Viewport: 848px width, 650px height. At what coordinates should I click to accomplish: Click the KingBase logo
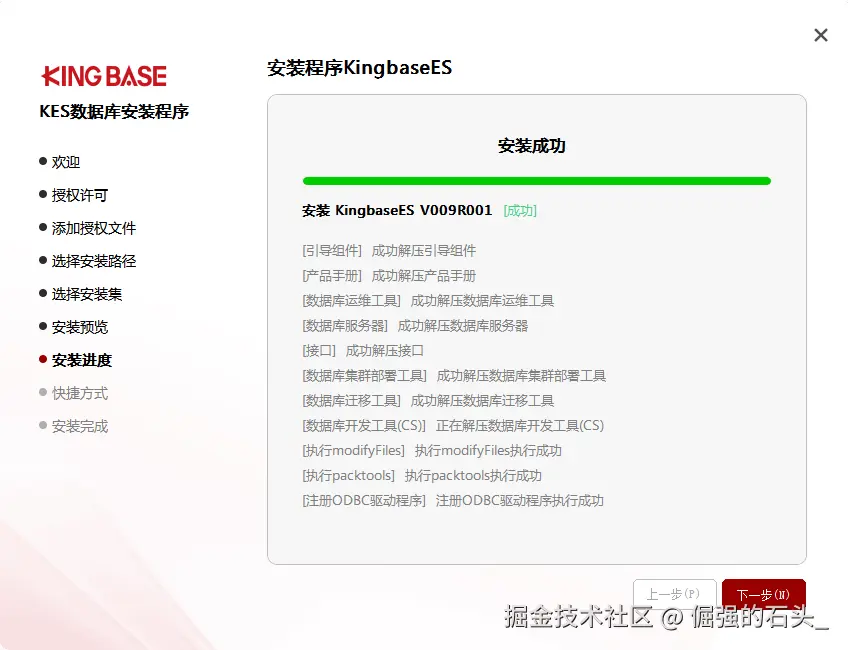coord(103,75)
